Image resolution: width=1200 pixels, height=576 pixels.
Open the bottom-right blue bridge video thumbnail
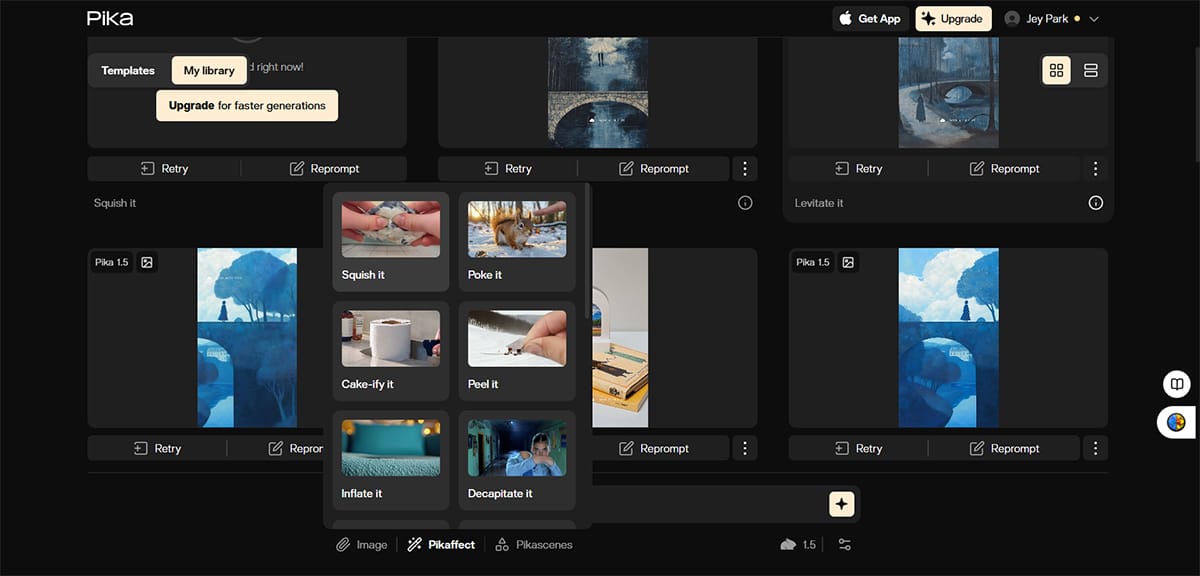click(948, 338)
